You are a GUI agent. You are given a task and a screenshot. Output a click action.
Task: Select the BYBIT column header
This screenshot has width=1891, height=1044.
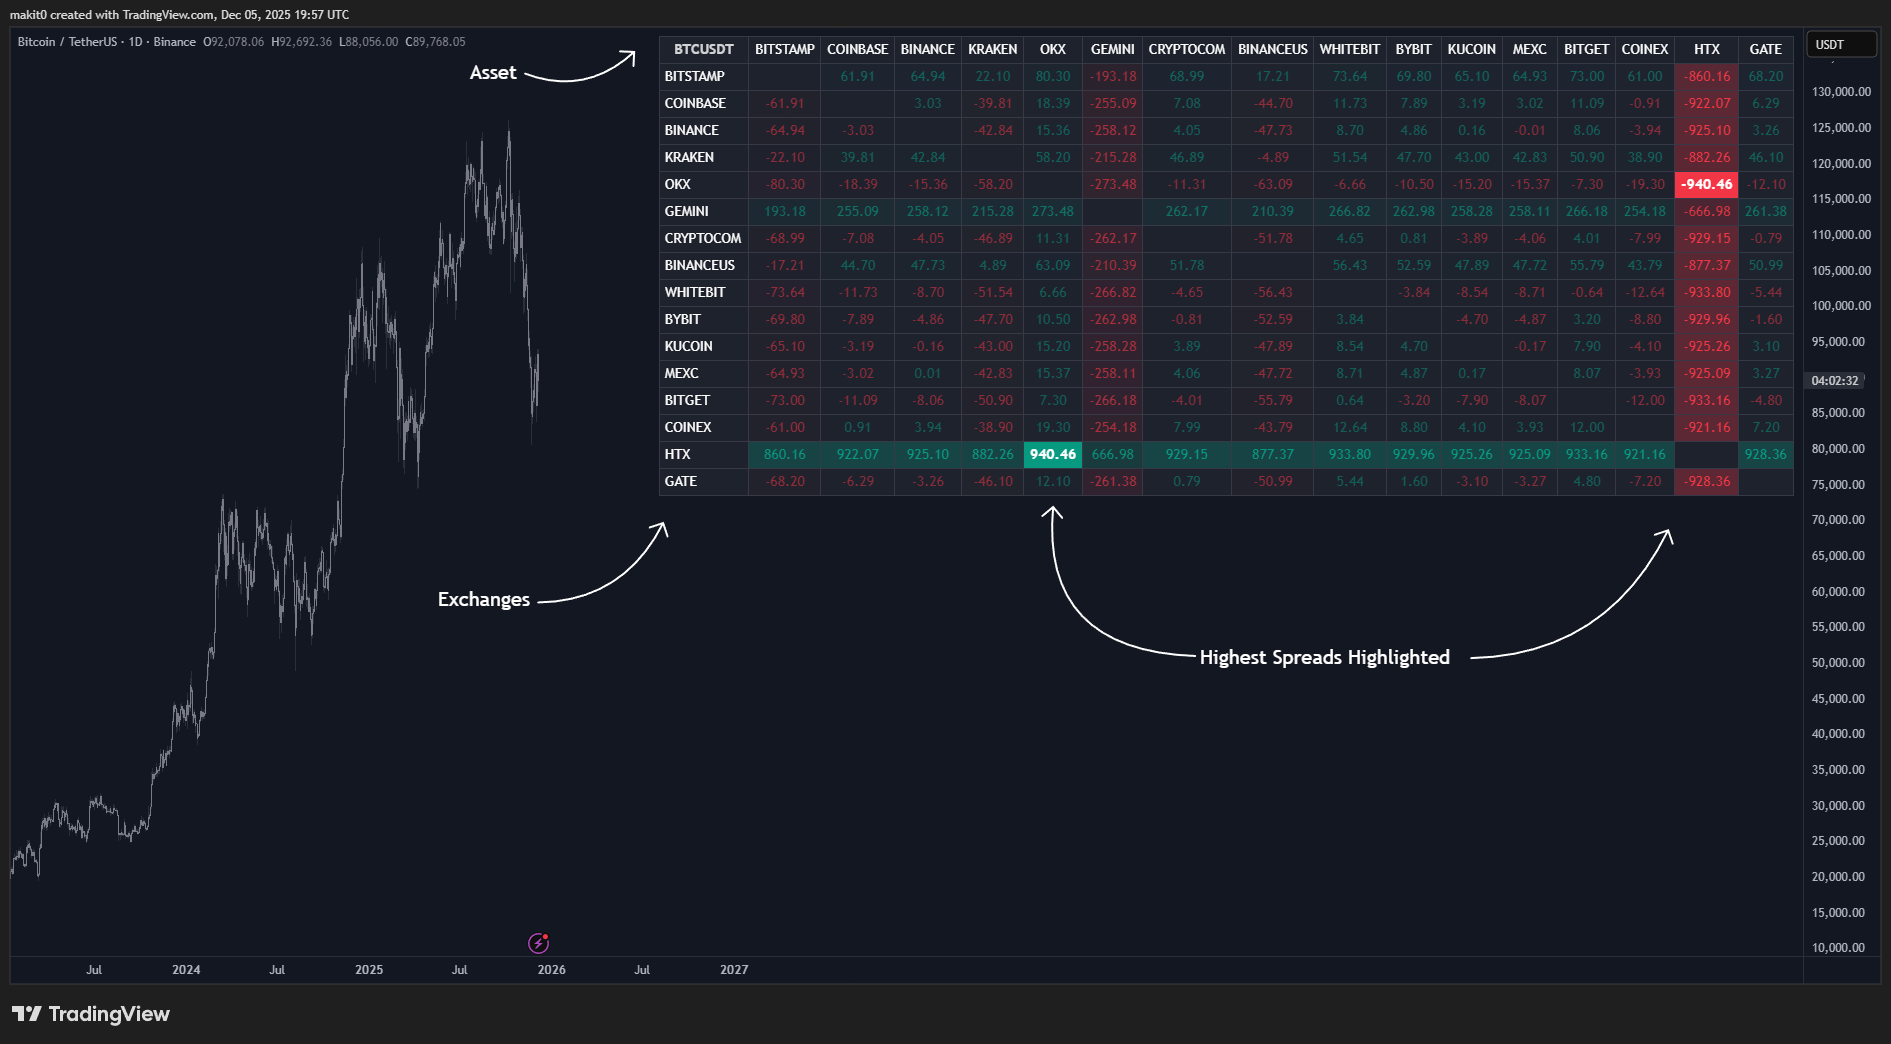click(1414, 49)
